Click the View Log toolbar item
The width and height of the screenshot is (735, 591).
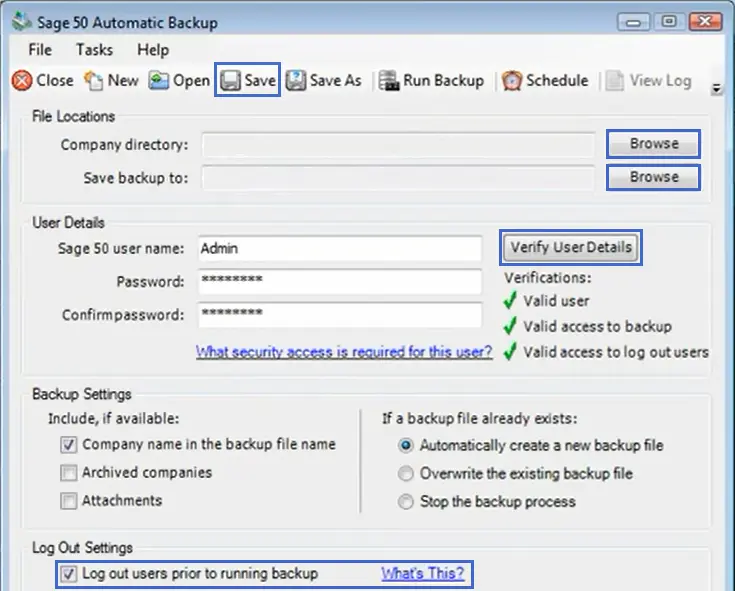[648, 81]
